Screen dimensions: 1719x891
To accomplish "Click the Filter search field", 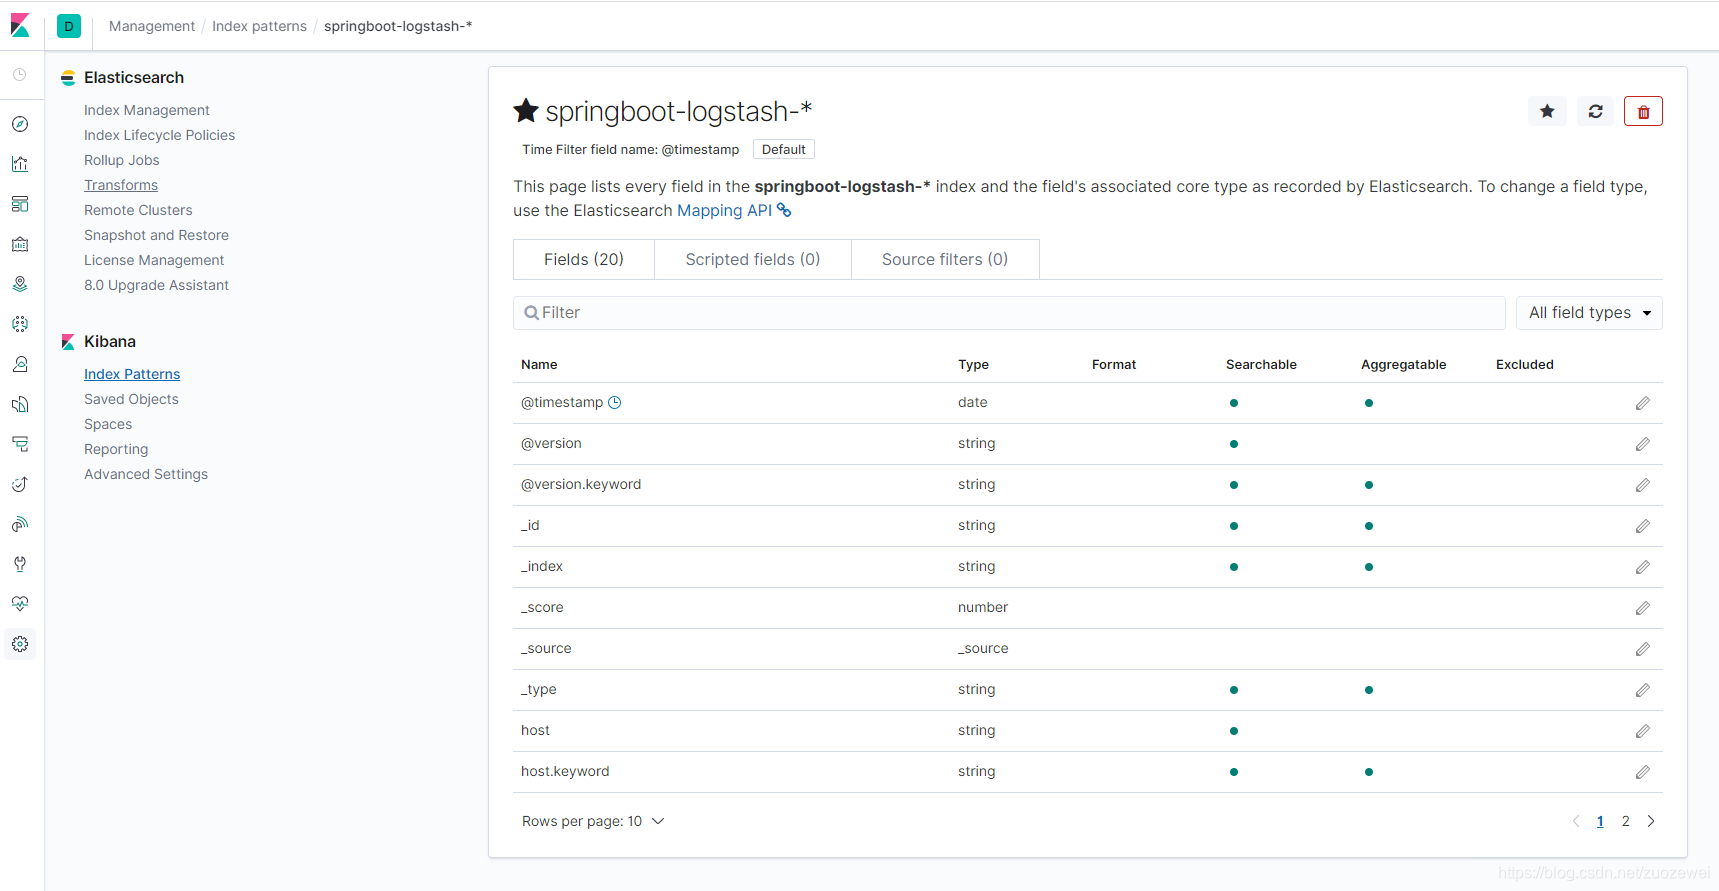I will pyautogui.click(x=1009, y=313).
